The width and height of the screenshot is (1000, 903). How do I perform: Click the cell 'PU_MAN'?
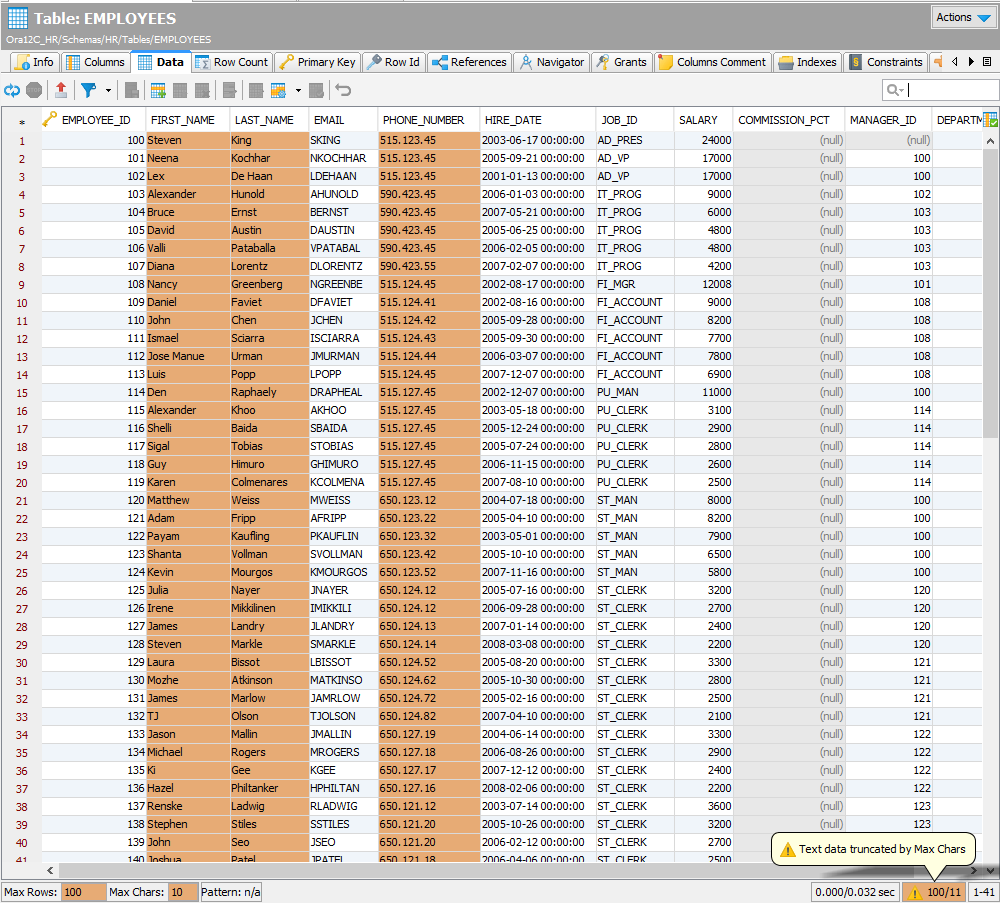[x=635, y=392]
